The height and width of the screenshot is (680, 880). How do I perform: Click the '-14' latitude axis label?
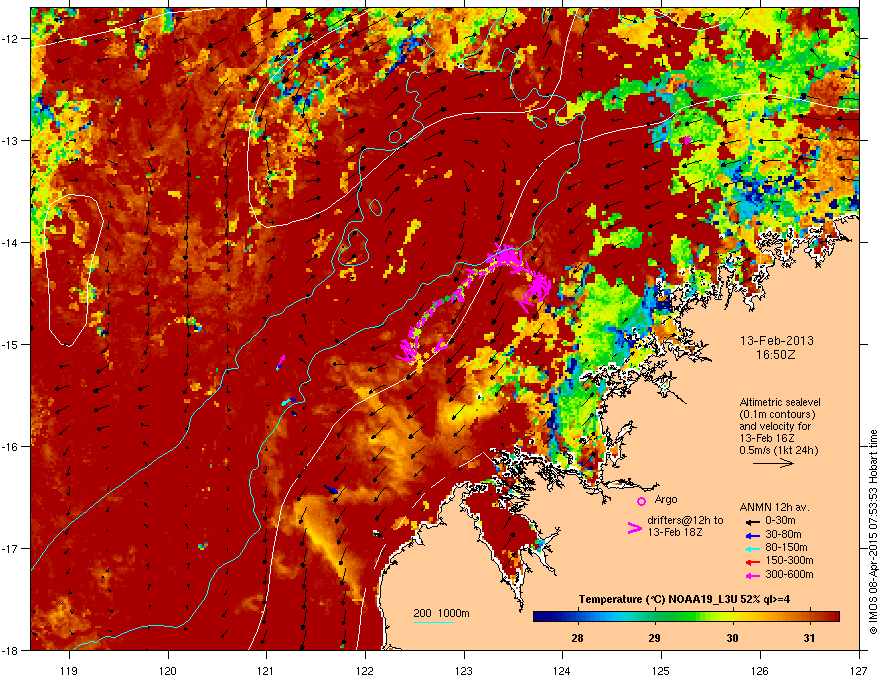10,242
